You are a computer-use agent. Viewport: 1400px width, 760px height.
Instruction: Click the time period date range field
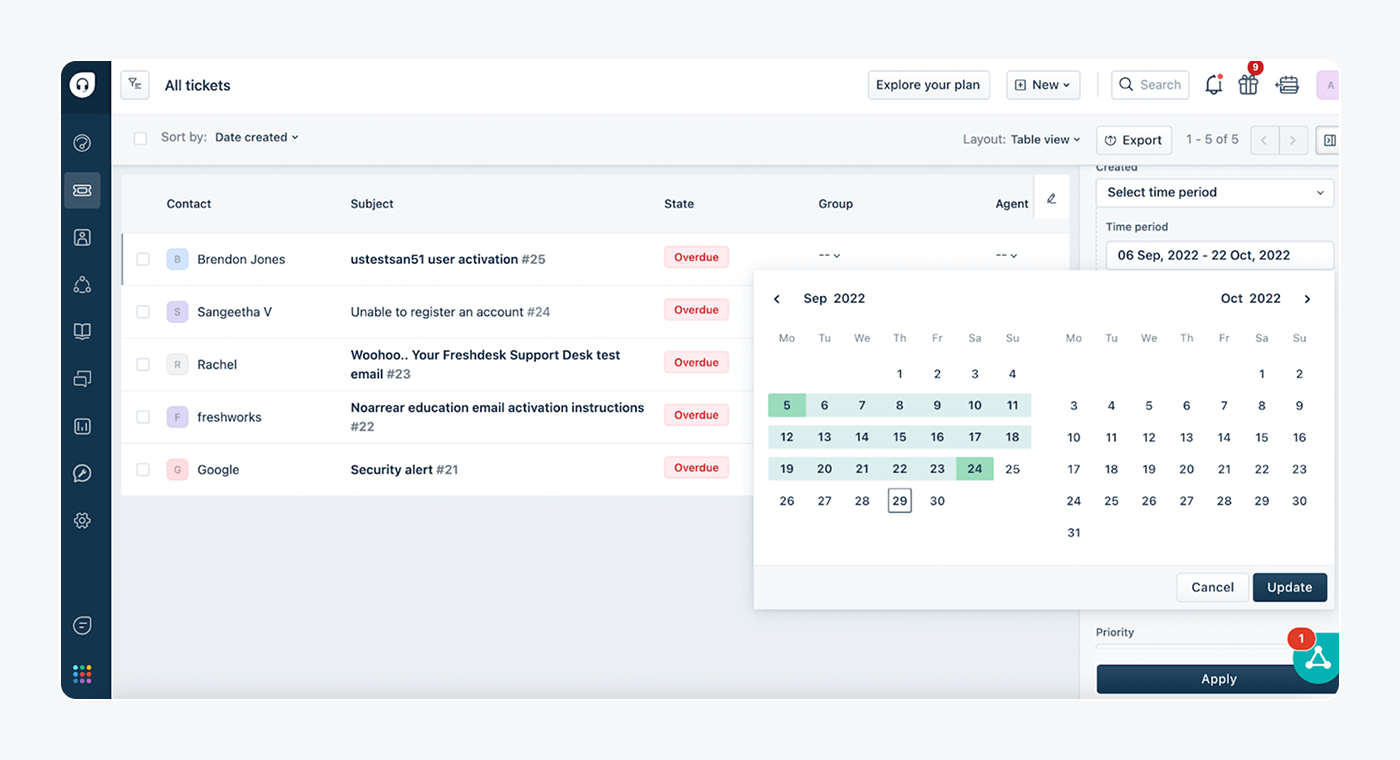click(x=1220, y=255)
